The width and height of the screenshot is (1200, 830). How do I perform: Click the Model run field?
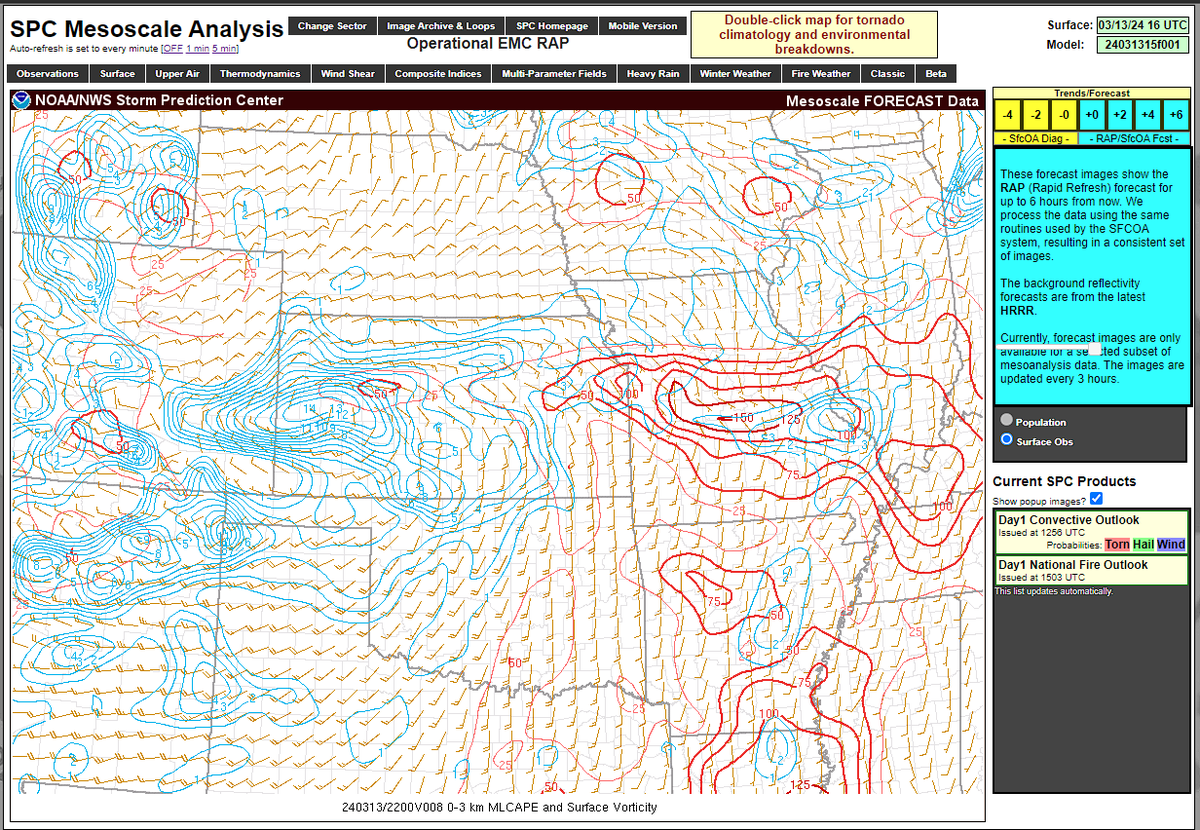1142,44
